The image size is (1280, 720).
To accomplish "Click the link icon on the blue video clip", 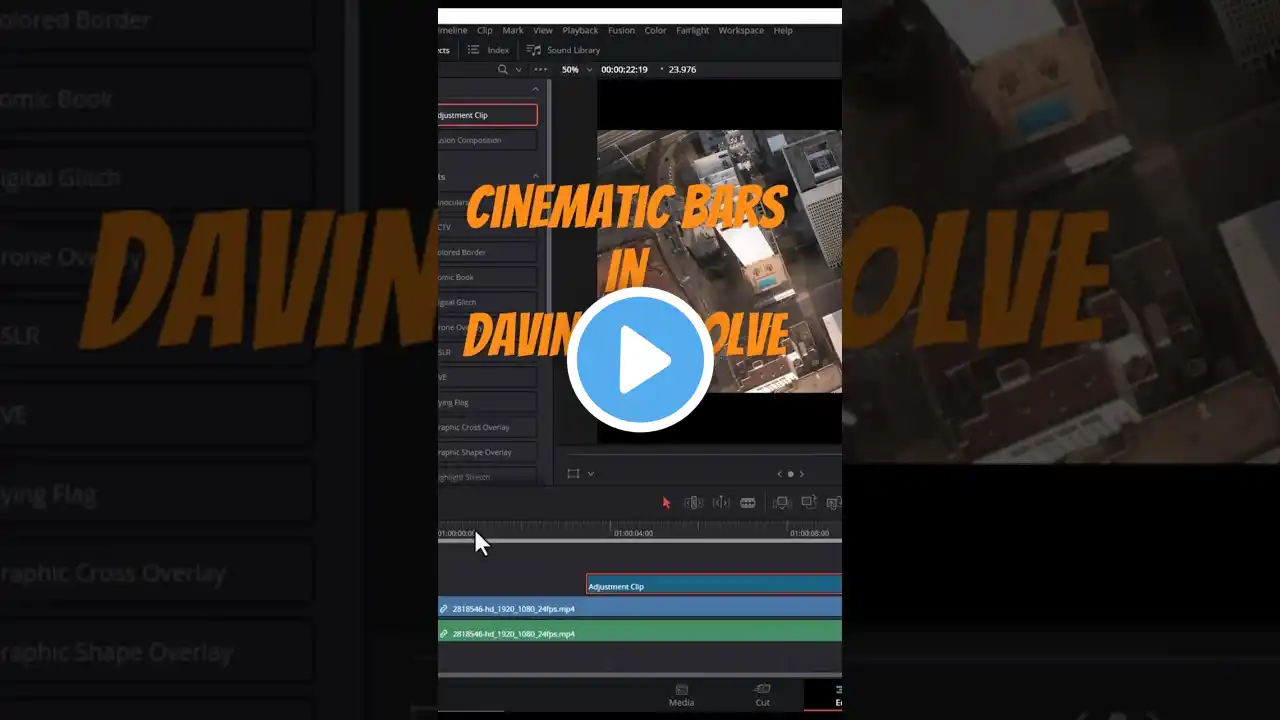I will click(x=444, y=608).
